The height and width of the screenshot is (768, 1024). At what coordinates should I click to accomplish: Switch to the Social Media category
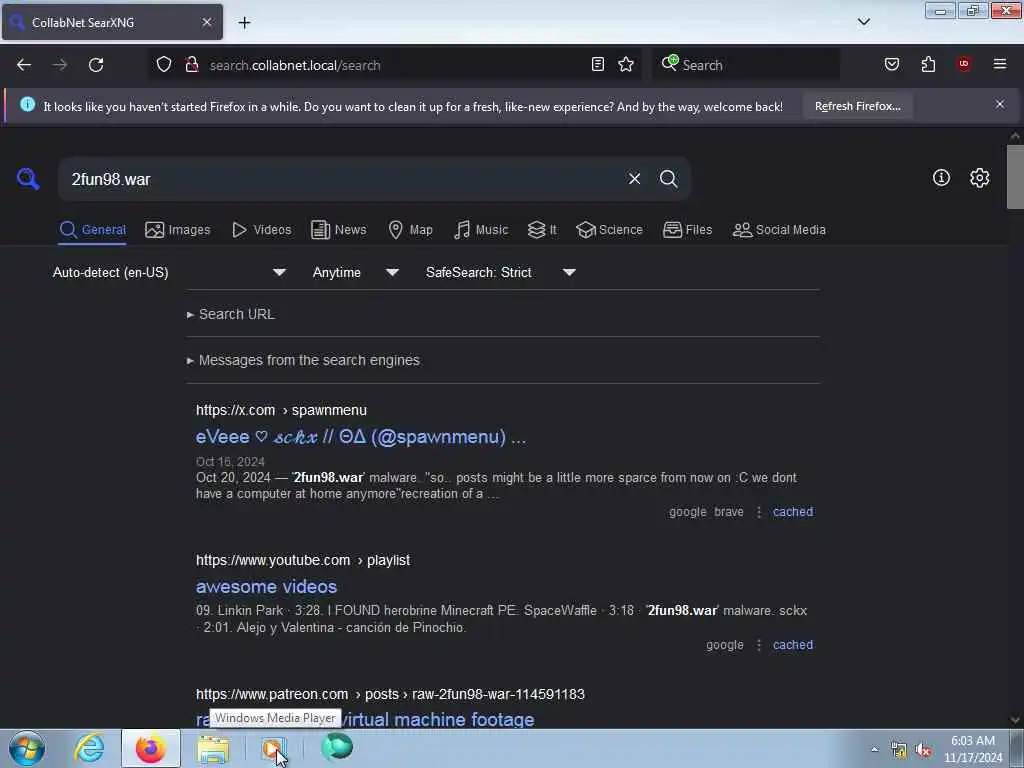point(779,230)
